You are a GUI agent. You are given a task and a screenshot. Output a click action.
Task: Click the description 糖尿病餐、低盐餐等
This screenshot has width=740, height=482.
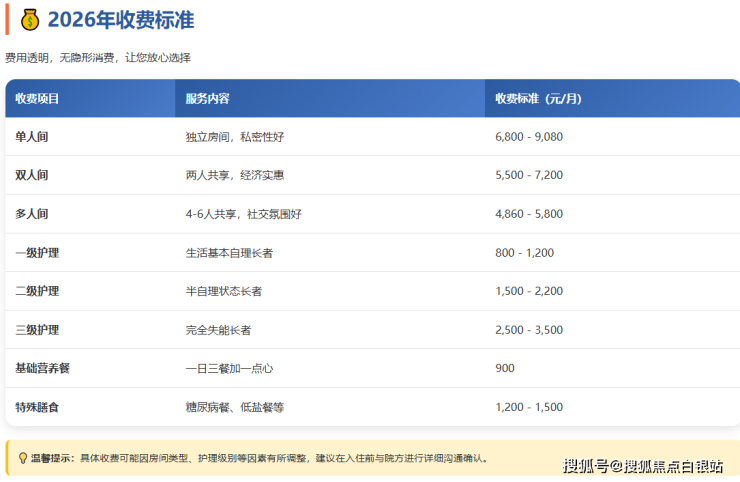[x=235, y=407]
